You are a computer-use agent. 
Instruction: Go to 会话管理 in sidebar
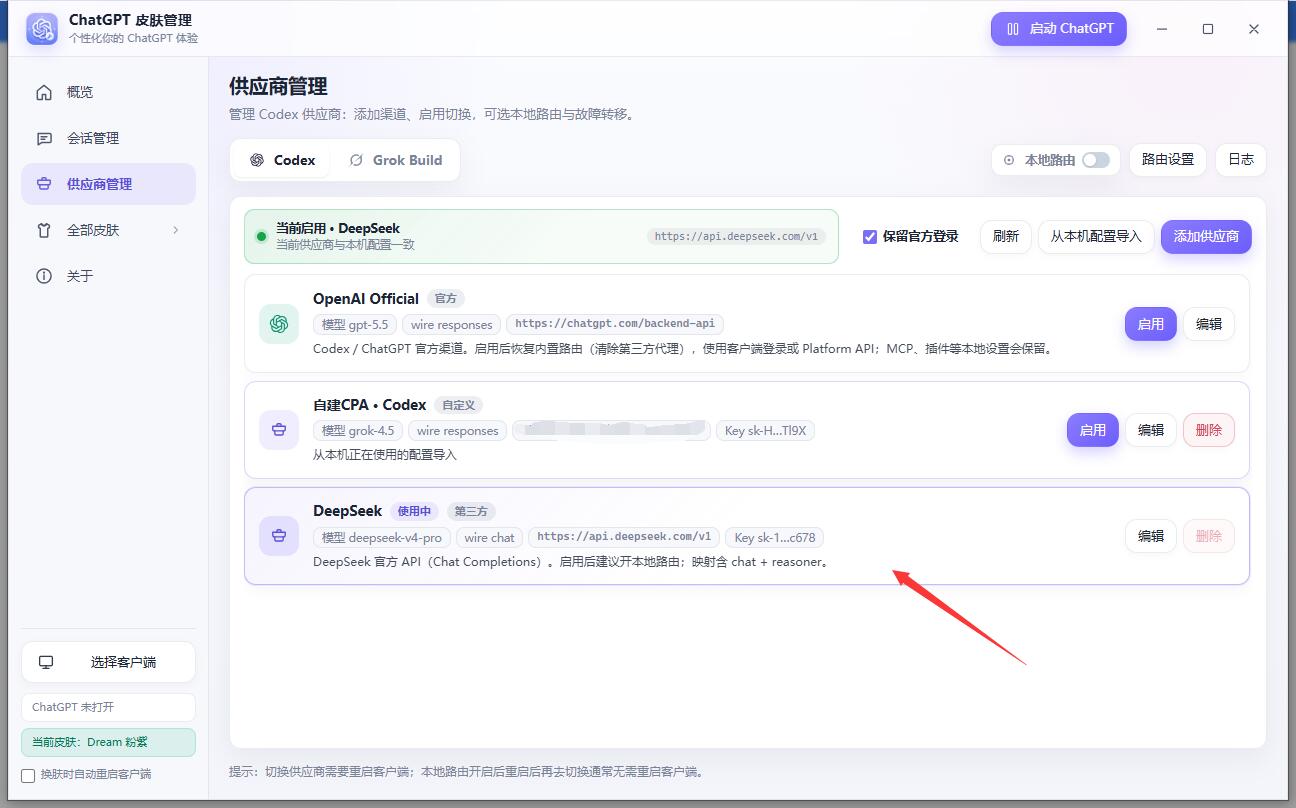(x=108, y=138)
